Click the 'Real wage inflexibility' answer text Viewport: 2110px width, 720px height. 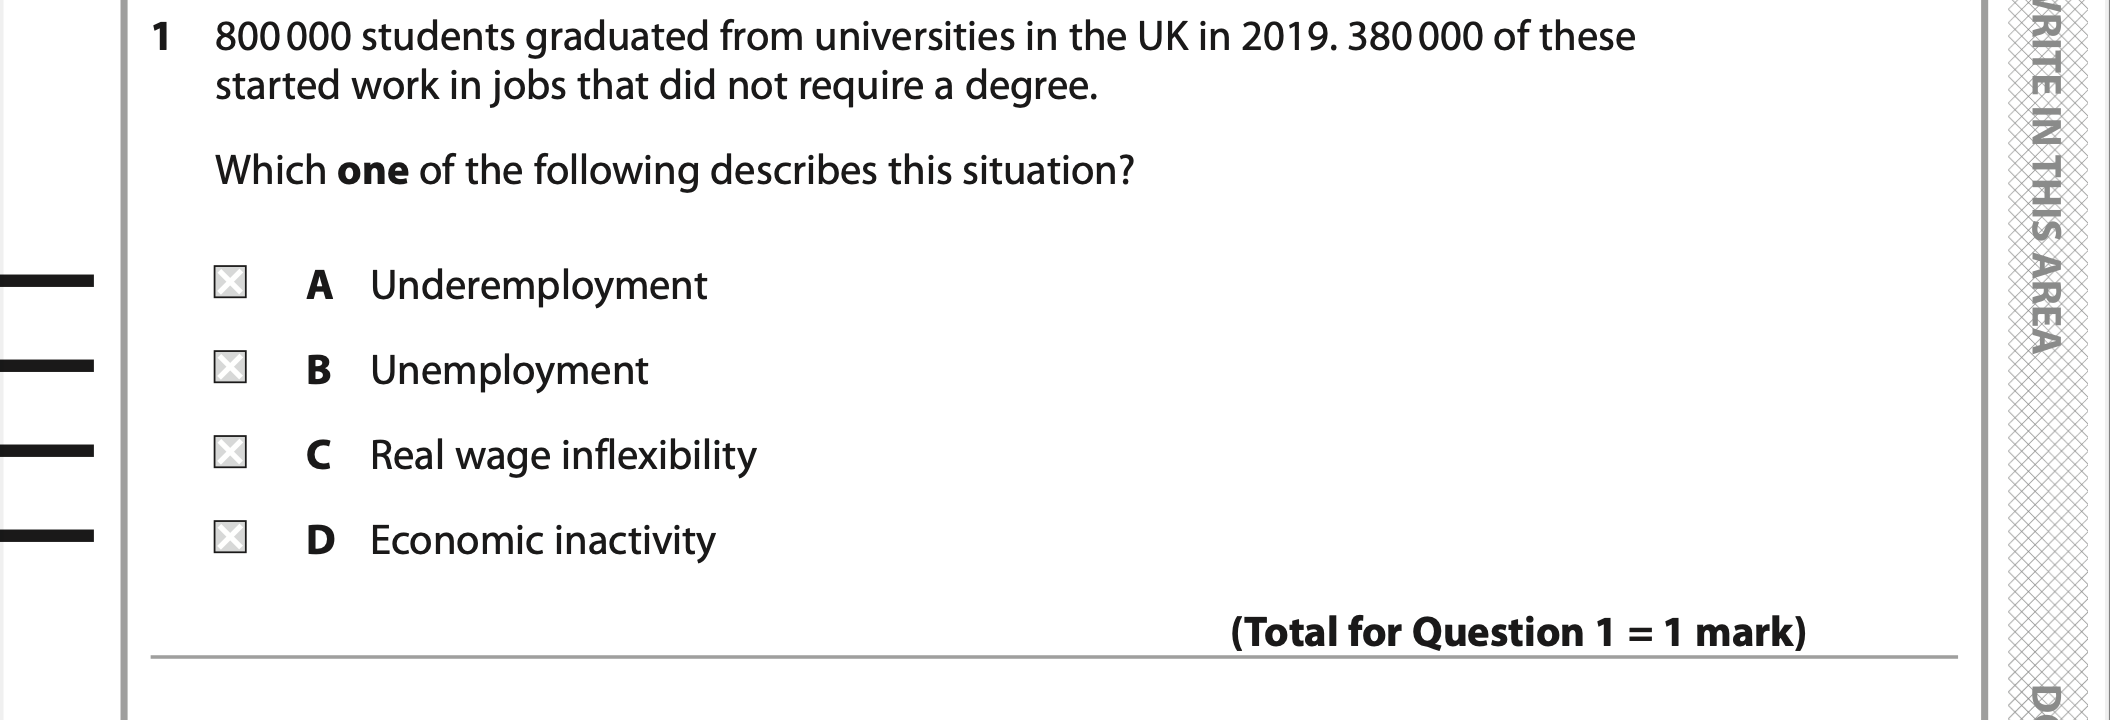(x=563, y=456)
